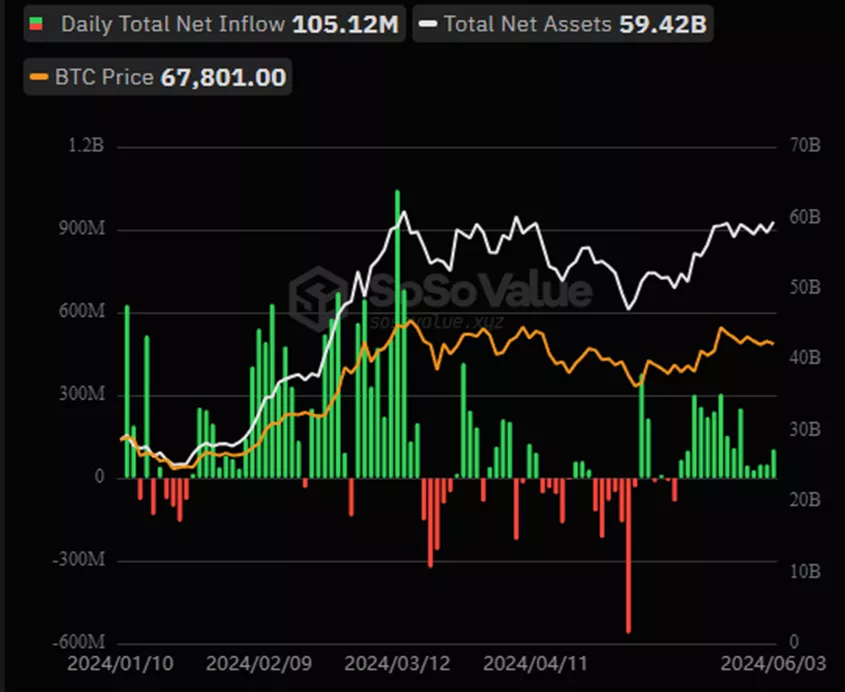Click the 67,801.00 BTC price value
Viewport: 845px width, 692px height.
click(222, 77)
